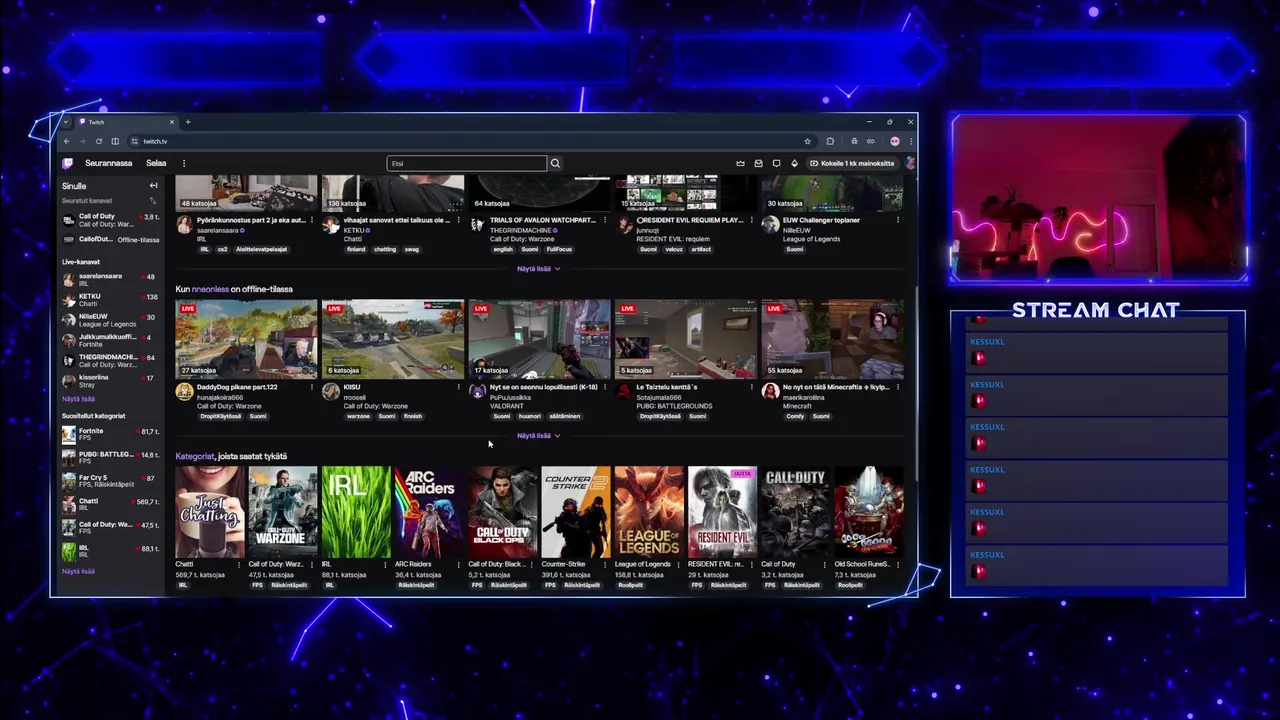Open kisseriina Stray channel in the sidebar
The image size is (1280, 720).
(x=109, y=381)
